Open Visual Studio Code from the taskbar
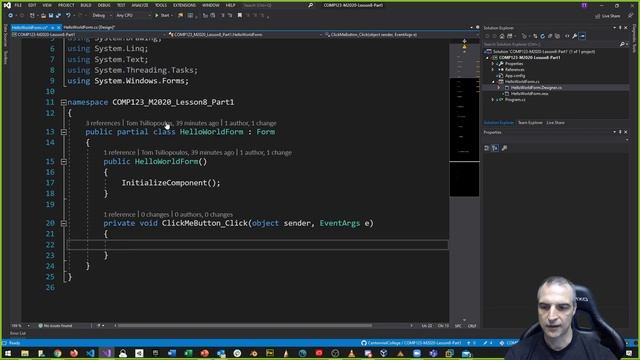 (90, 353)
